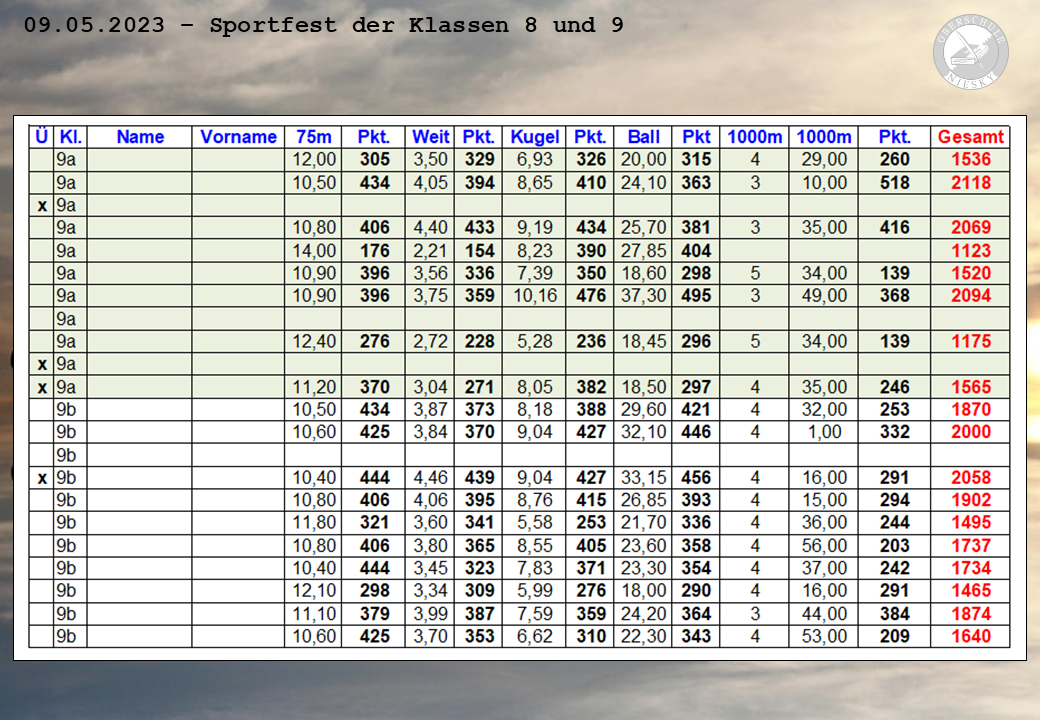Image resolution: width=1040 pixels, height=720 pixels.
Task: Click total score 1874
Action: click(970, 614)
